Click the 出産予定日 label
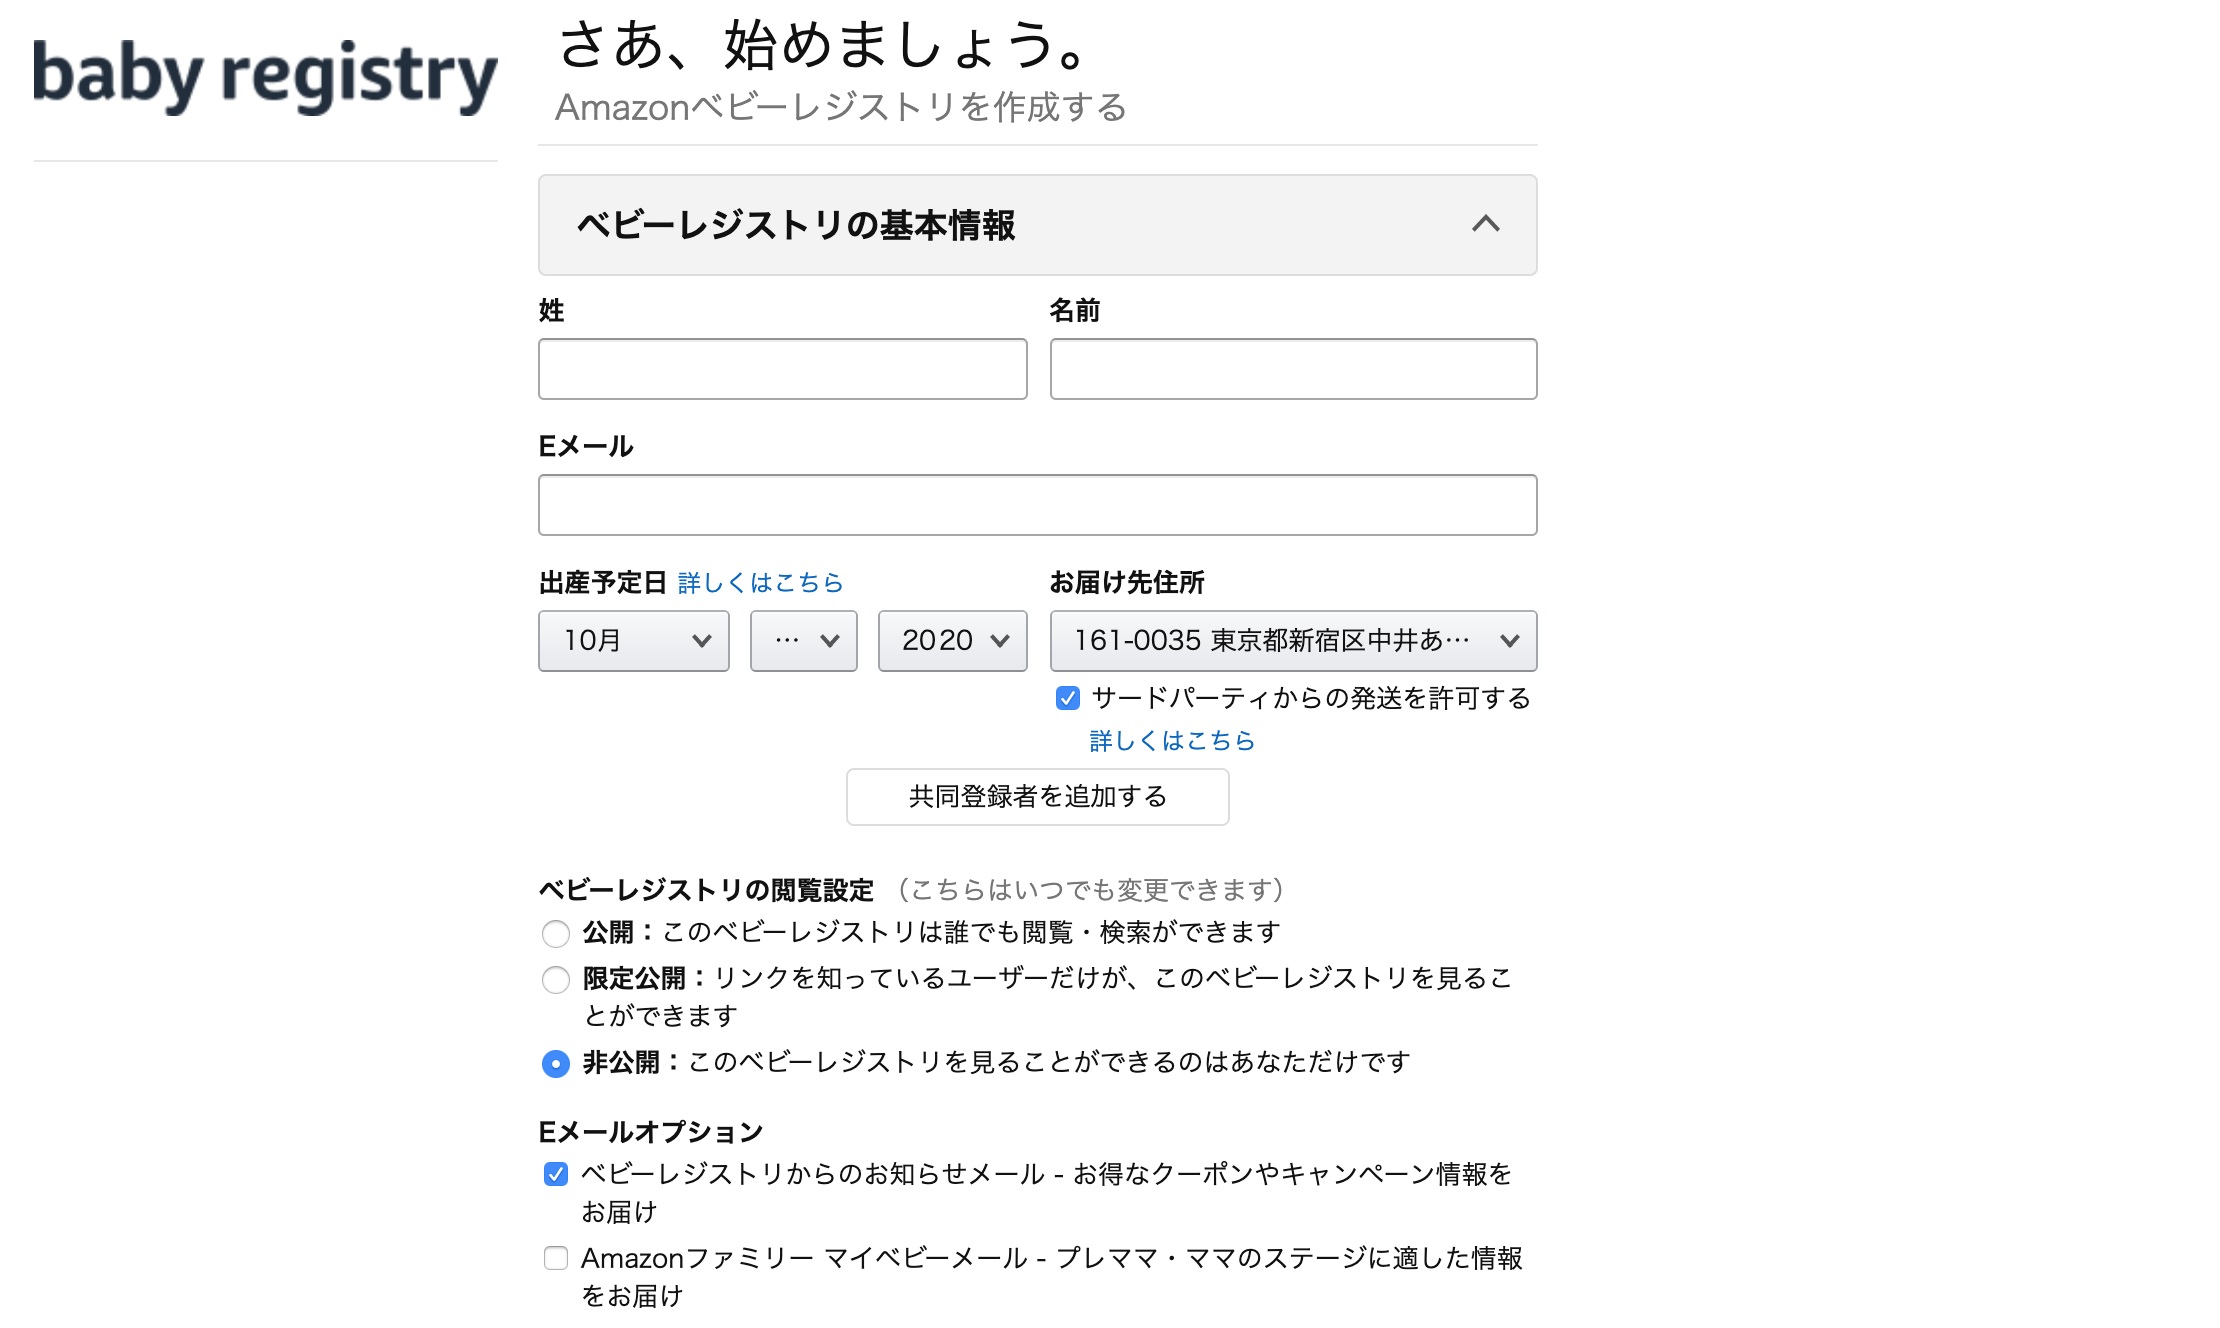Image resolution: width=2220 pixels, height=1328 pixels. coord(603,583)
